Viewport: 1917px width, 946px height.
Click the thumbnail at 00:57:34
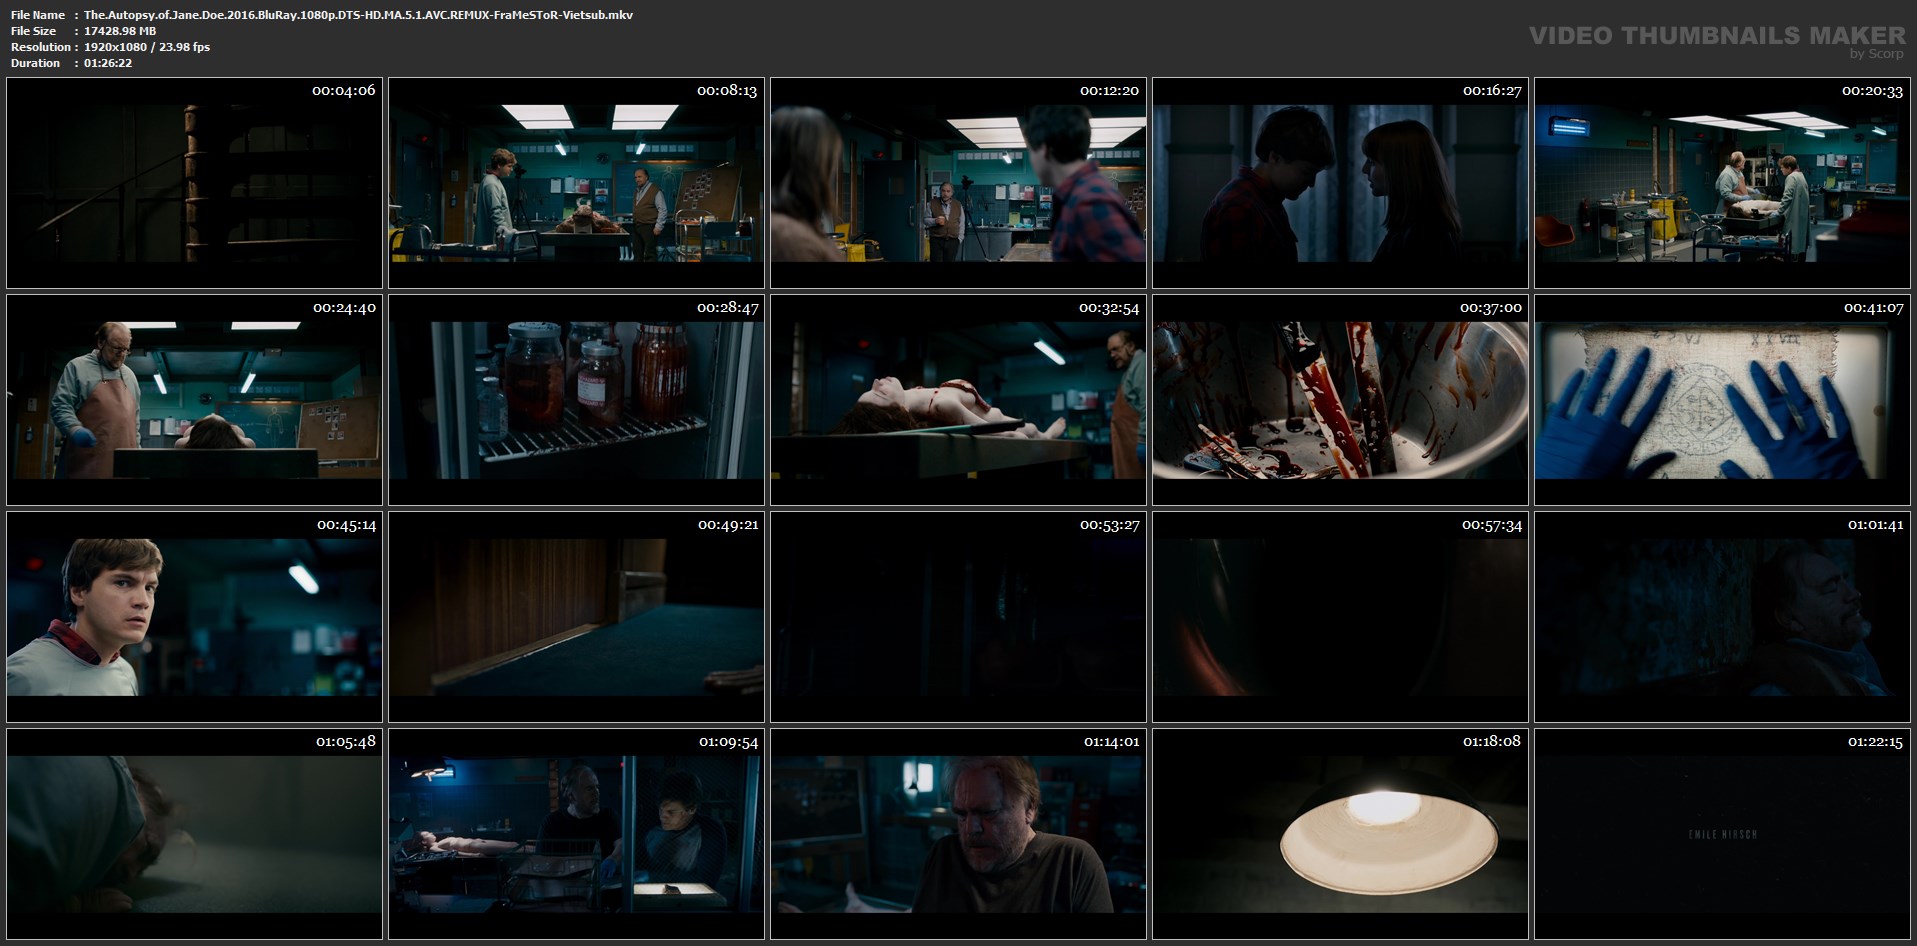(1340, 617)
